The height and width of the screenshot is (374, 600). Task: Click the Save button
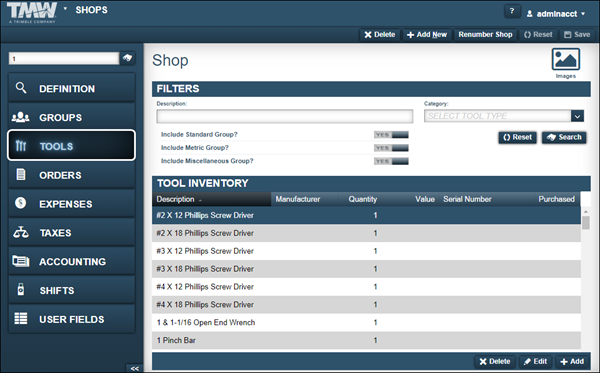tap(577, 34)
